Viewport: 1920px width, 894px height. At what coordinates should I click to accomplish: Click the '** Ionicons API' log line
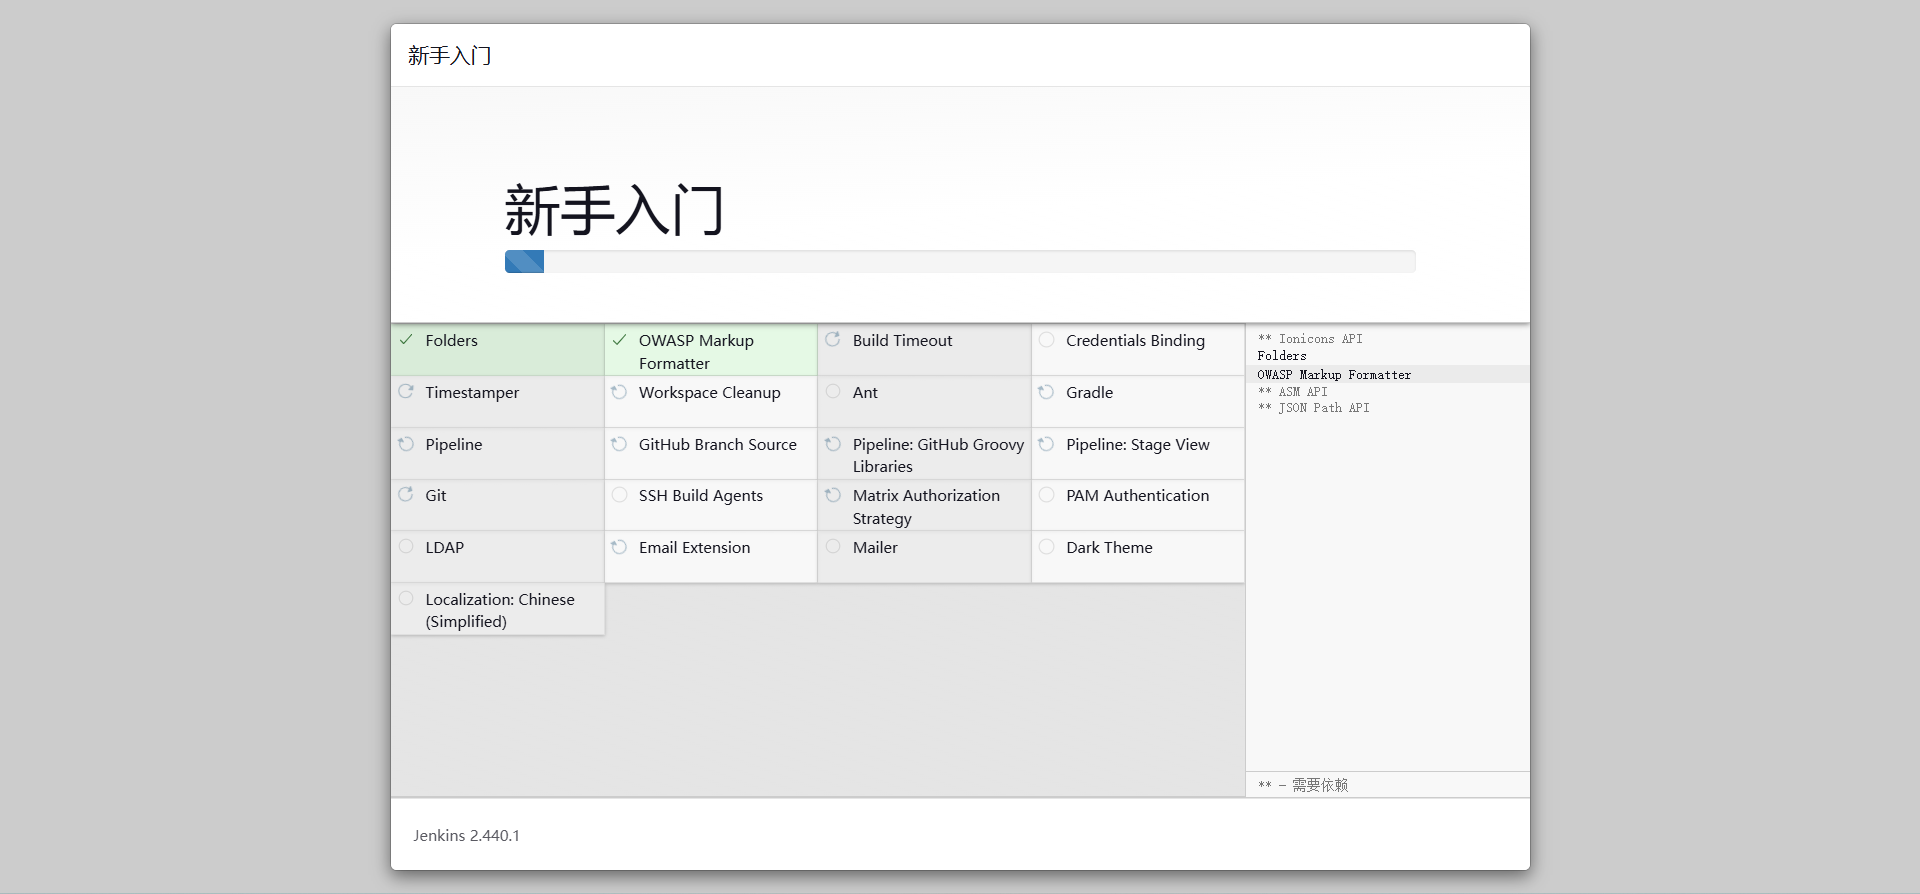pyautogui.click(x=1310, y=339)
